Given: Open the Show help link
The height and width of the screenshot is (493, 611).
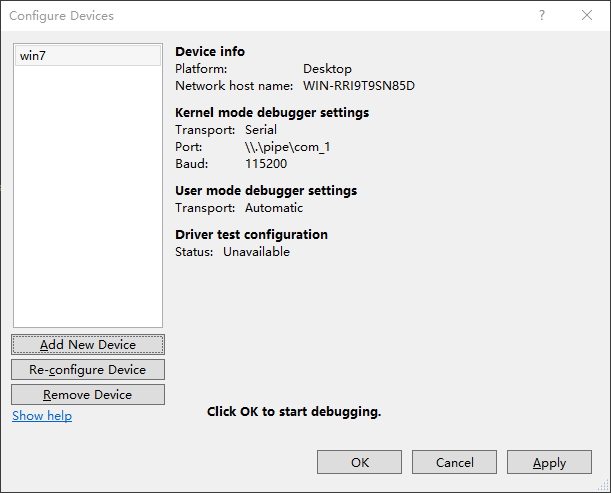Looking at the screenshot, I should click(42, 415).
